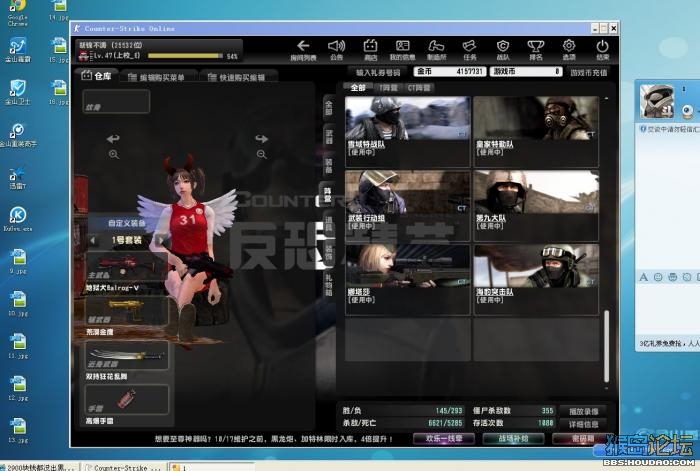The image size is (700, 471).
Task: Click Counter-Strike taskbar button
Action: (124, 467)
